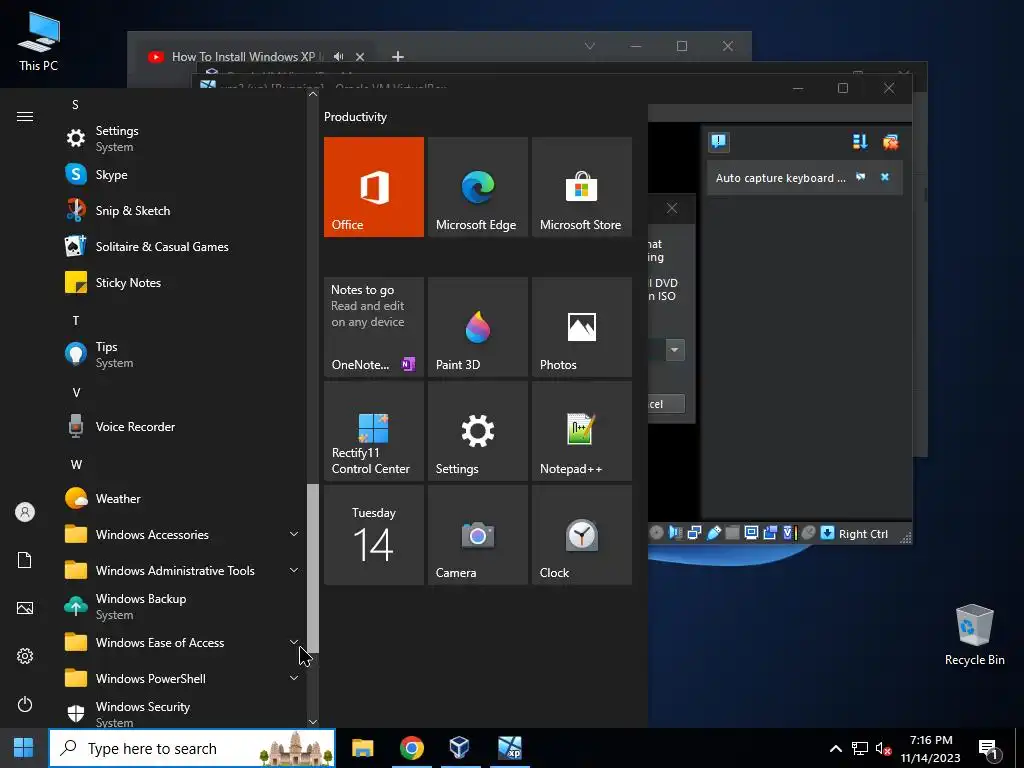The height and width of the screenshot is (768, 1024).
Task: Launch Microsoft Edge tile
Action: pos(477,187)
